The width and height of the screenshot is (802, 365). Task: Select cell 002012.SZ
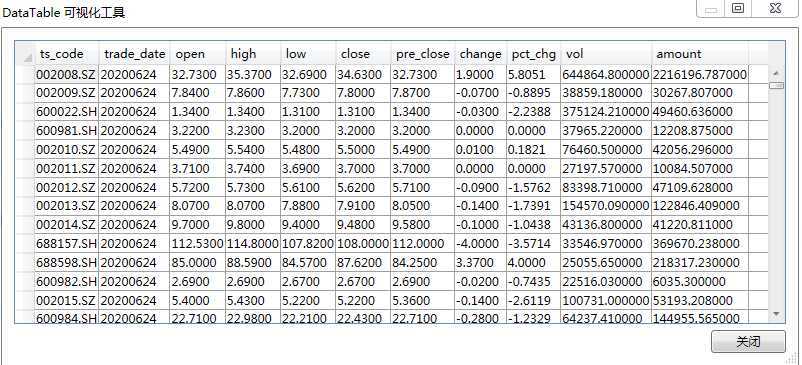click(x=66, y=187)
